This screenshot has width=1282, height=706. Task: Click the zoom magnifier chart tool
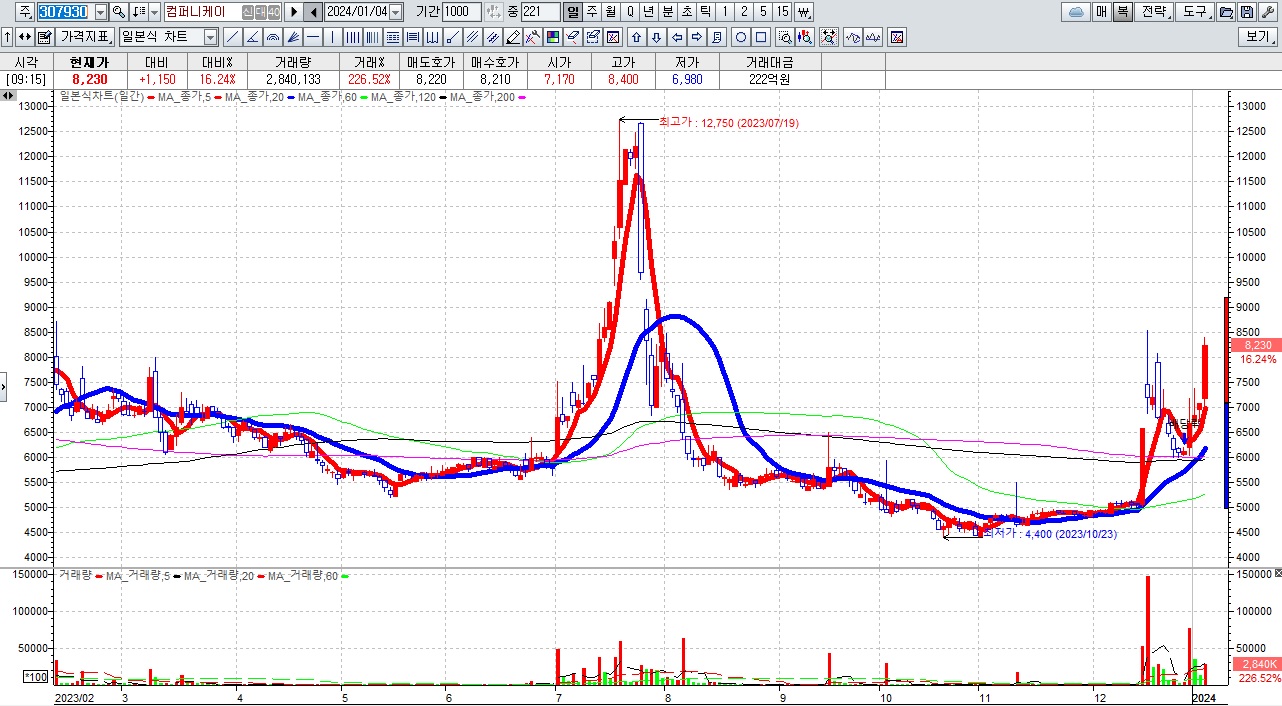pyautogui.click(x=785, y=37)
